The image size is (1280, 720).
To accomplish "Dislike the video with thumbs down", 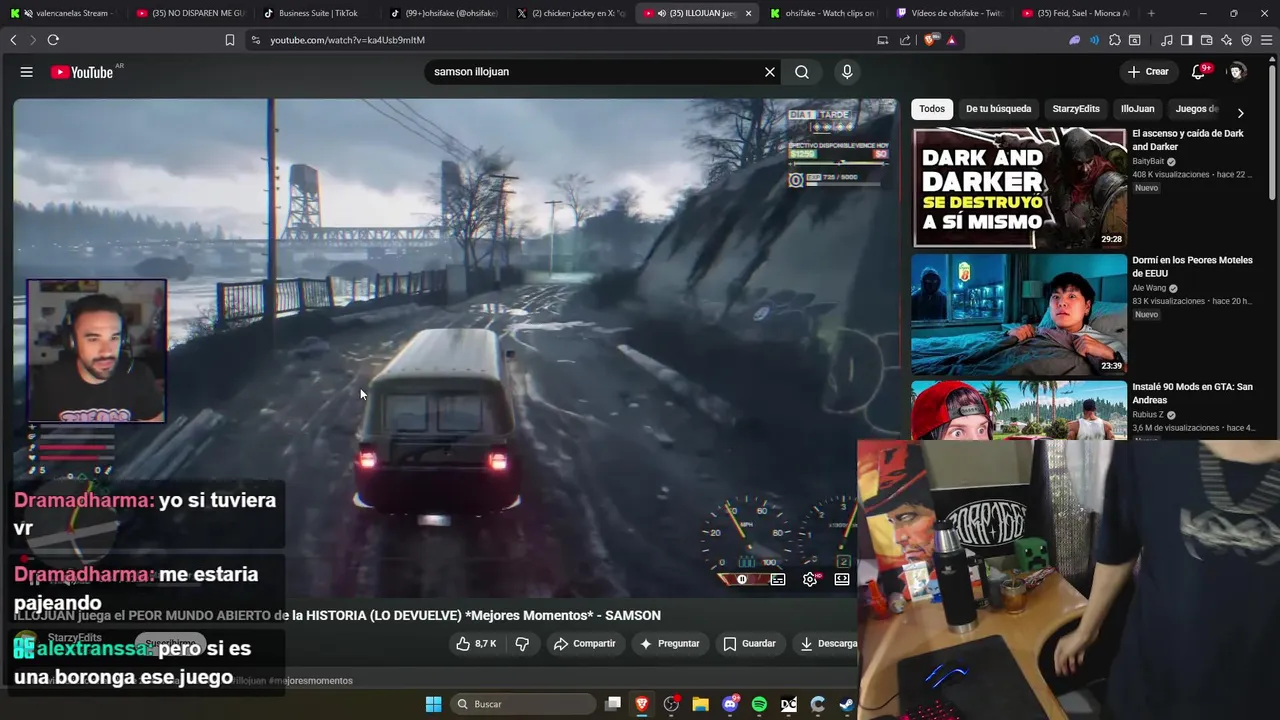I will click(522, 644).
